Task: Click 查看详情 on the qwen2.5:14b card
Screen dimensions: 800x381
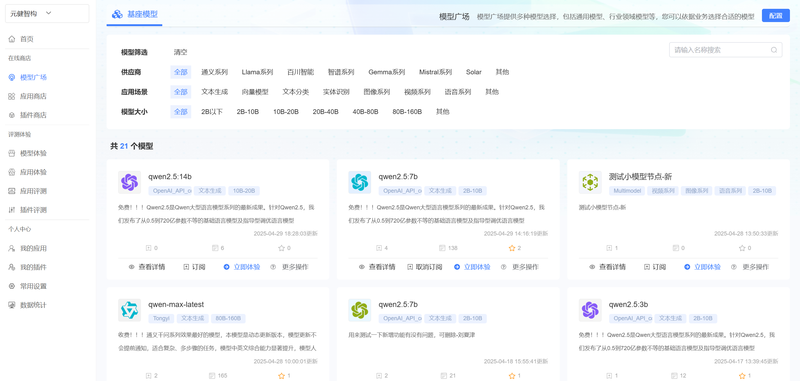Action: pyautogui.click(x=147, y=267)
